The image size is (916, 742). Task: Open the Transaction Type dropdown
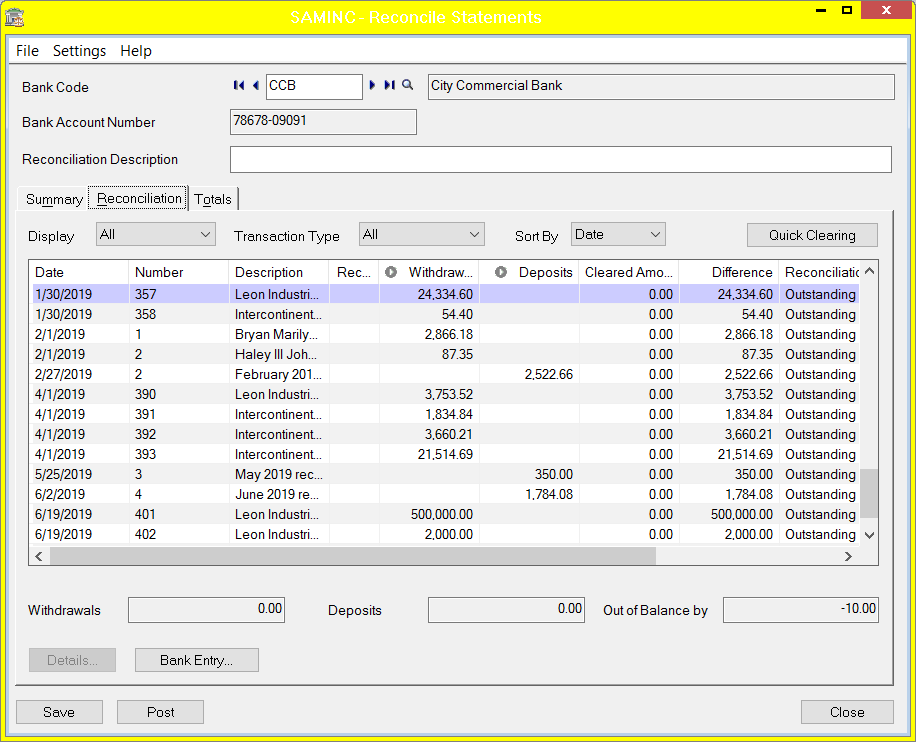pyautogui.click(x=473, y=233)
